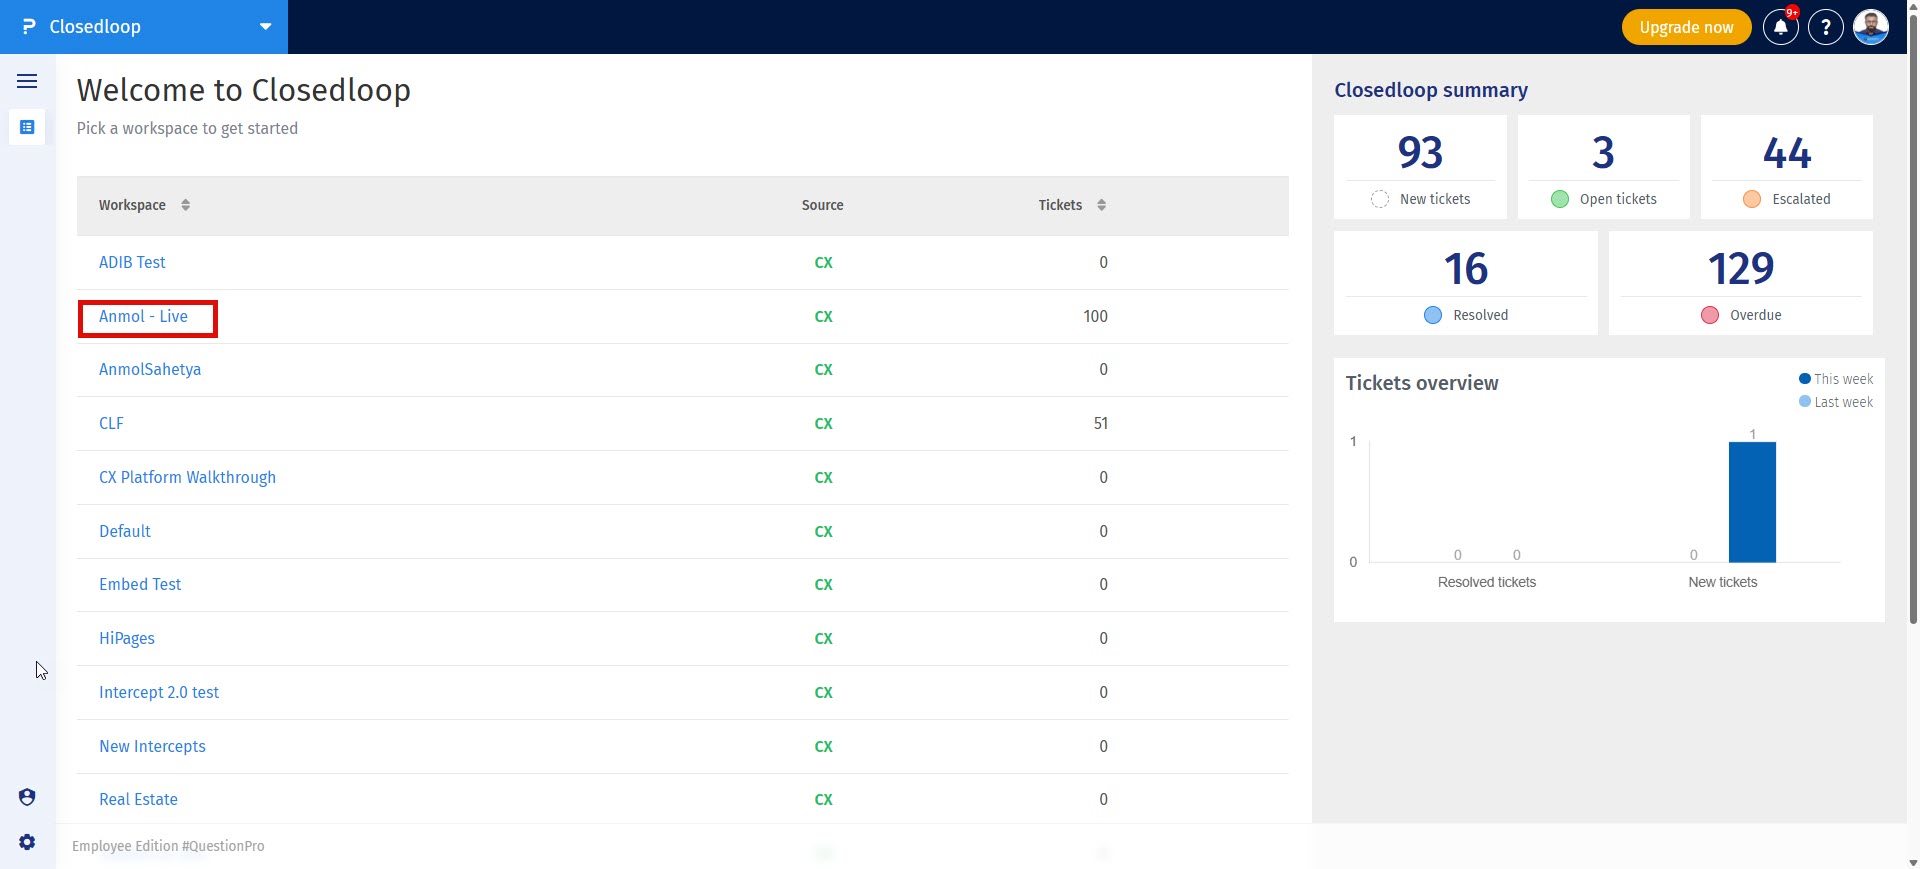
Task: Click the New tickets chart axis label
Action: (1722, 582)
